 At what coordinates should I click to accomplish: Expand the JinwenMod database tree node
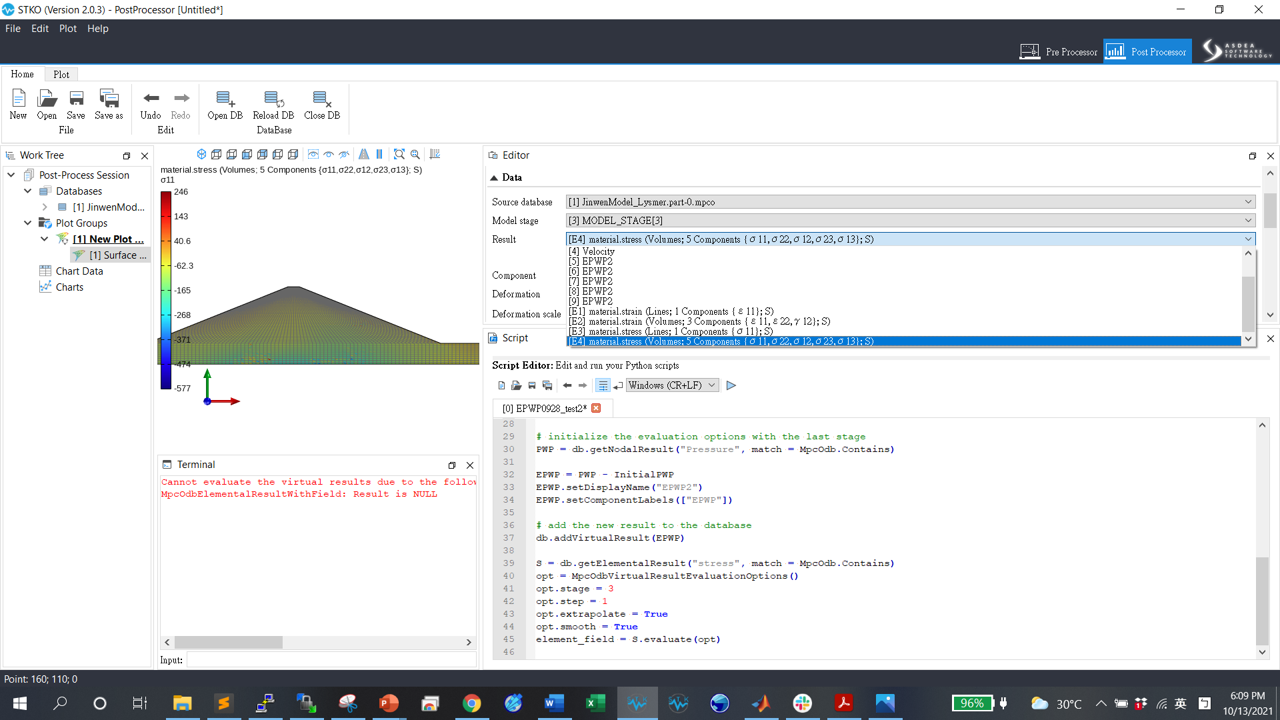(45, 207)
